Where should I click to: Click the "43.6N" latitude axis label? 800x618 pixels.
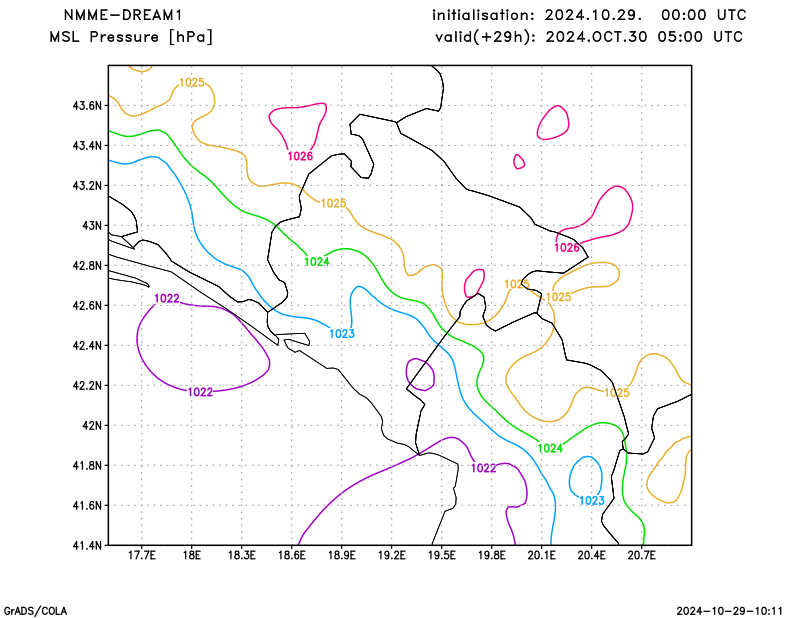coord(87,106)
